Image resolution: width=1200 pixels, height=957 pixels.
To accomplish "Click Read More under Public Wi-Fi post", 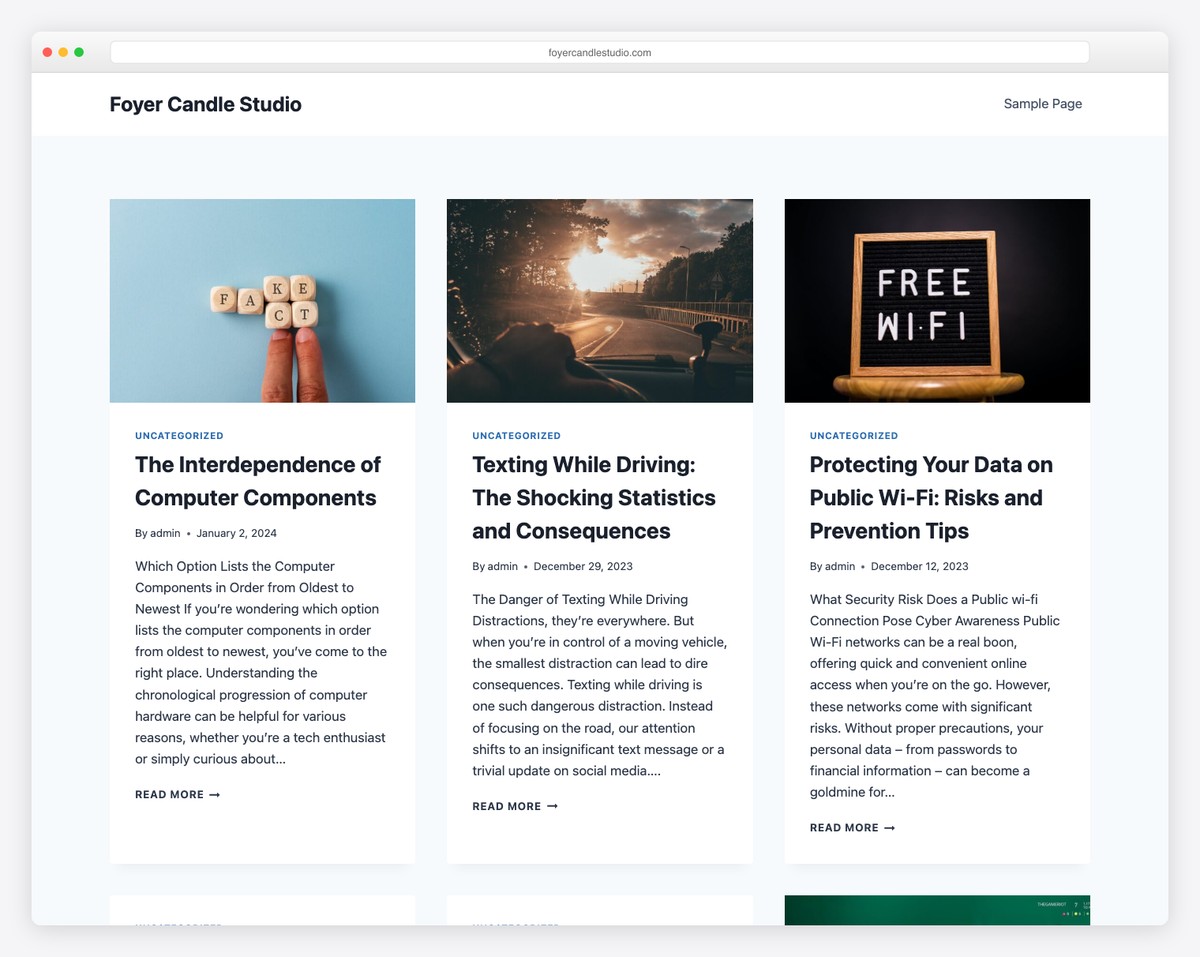I will pyautogui.click(x=852, y=828).
